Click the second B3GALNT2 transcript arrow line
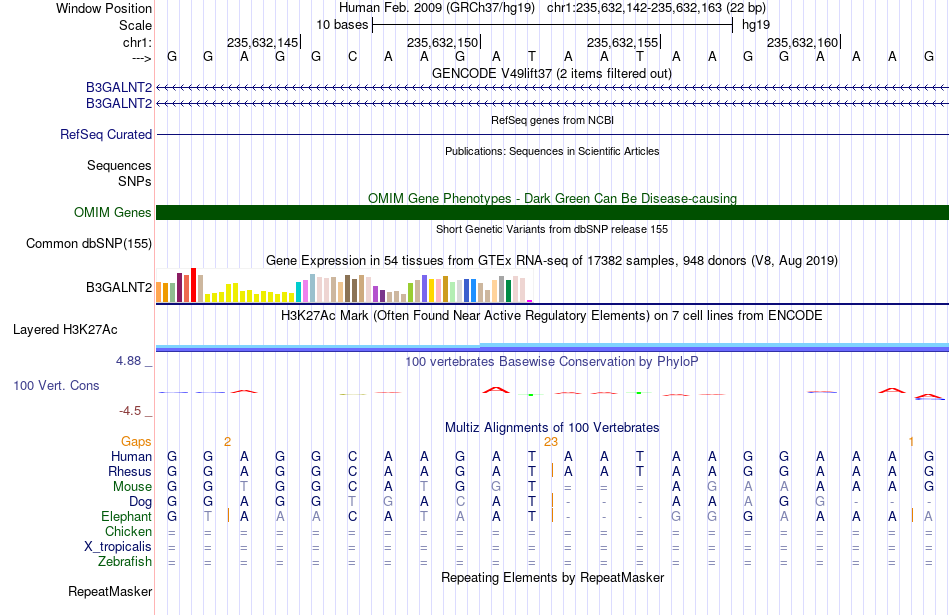Image resolution: width=950 pixels, height=615 pixels. click(x=552, y=104)
